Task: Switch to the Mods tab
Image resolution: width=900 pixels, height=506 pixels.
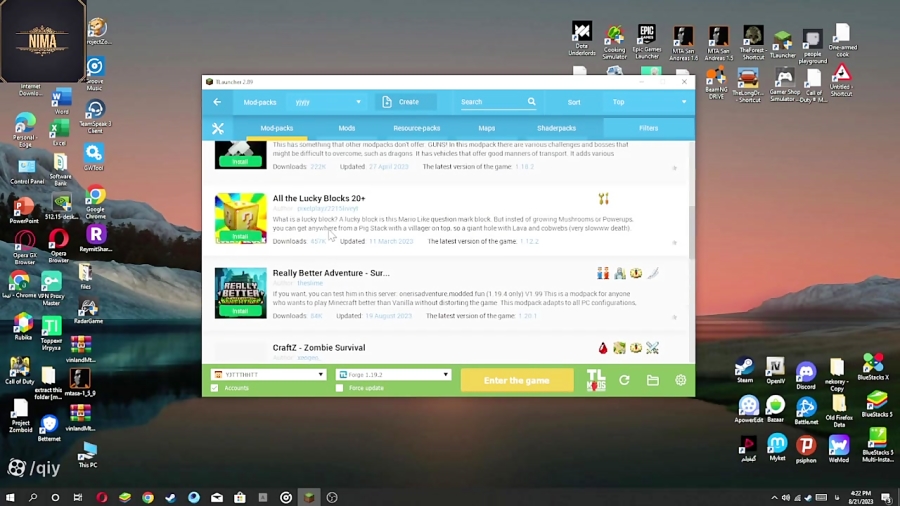Action: point(347,129)
